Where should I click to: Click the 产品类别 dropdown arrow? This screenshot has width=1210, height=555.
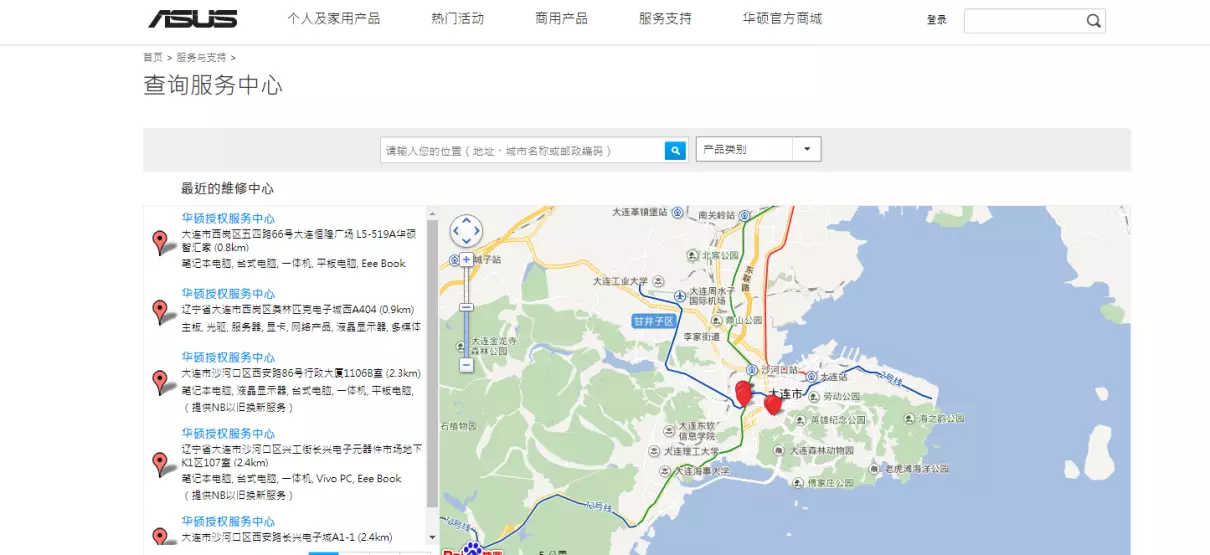click(x=807, y=149)
